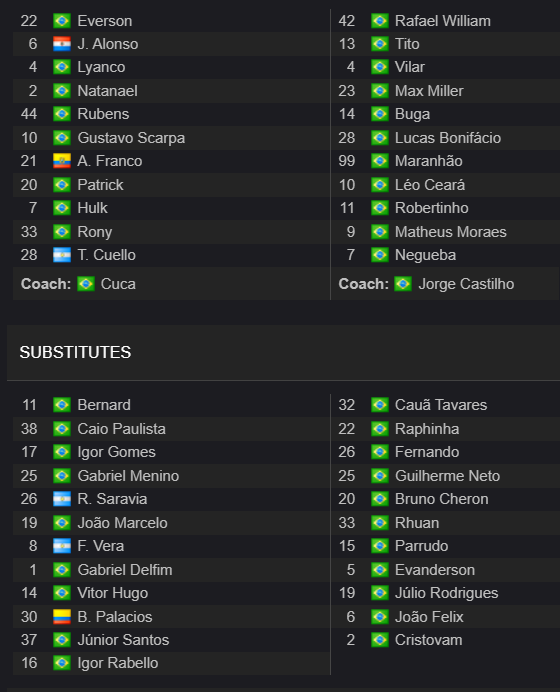This screenshot has width=560, height=692.
Task: Click the Brazil flag next to coach Cuca
Action: pos(86,284)
